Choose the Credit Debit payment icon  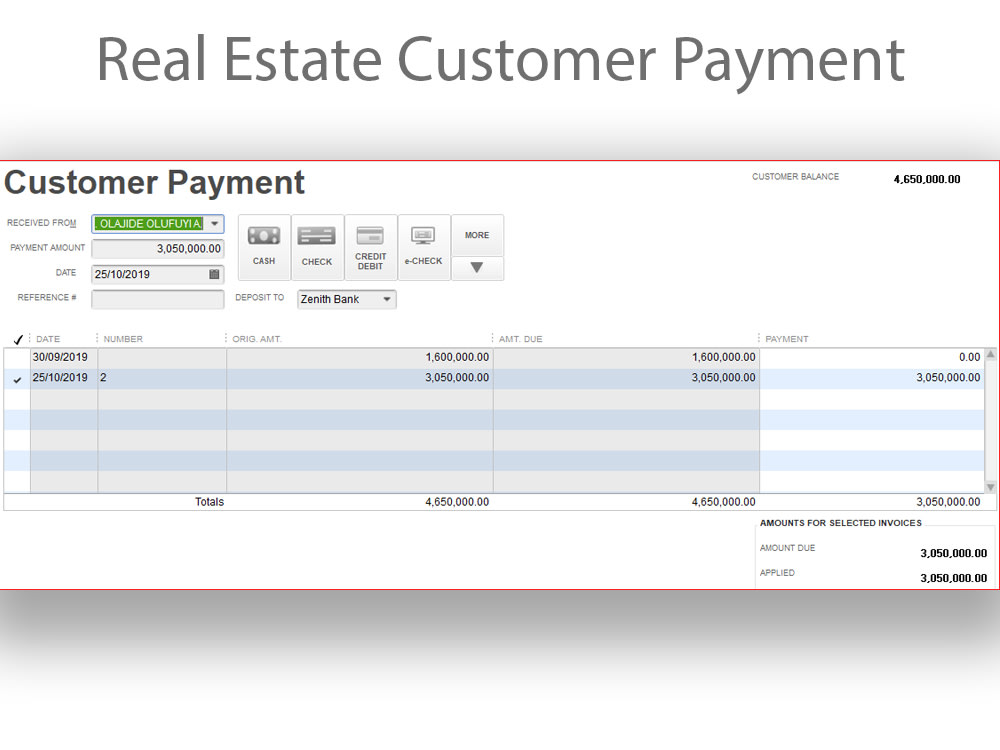tap(370, 246)
